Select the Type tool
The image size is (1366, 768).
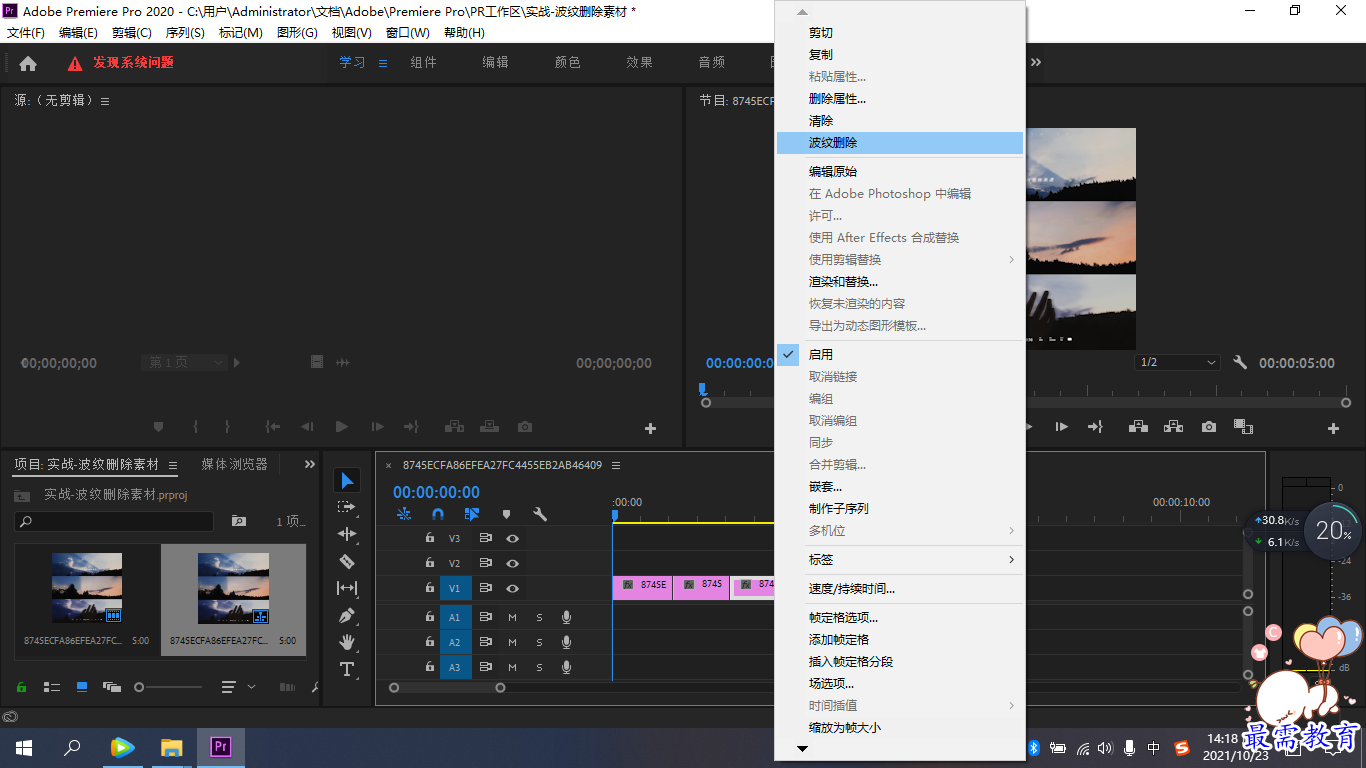point(347,669)
